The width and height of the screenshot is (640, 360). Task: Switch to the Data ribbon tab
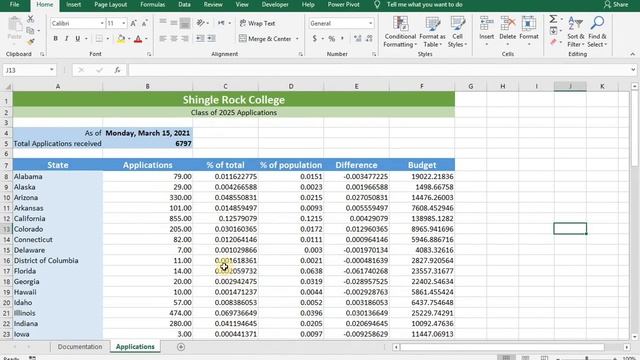click(184, 4)
